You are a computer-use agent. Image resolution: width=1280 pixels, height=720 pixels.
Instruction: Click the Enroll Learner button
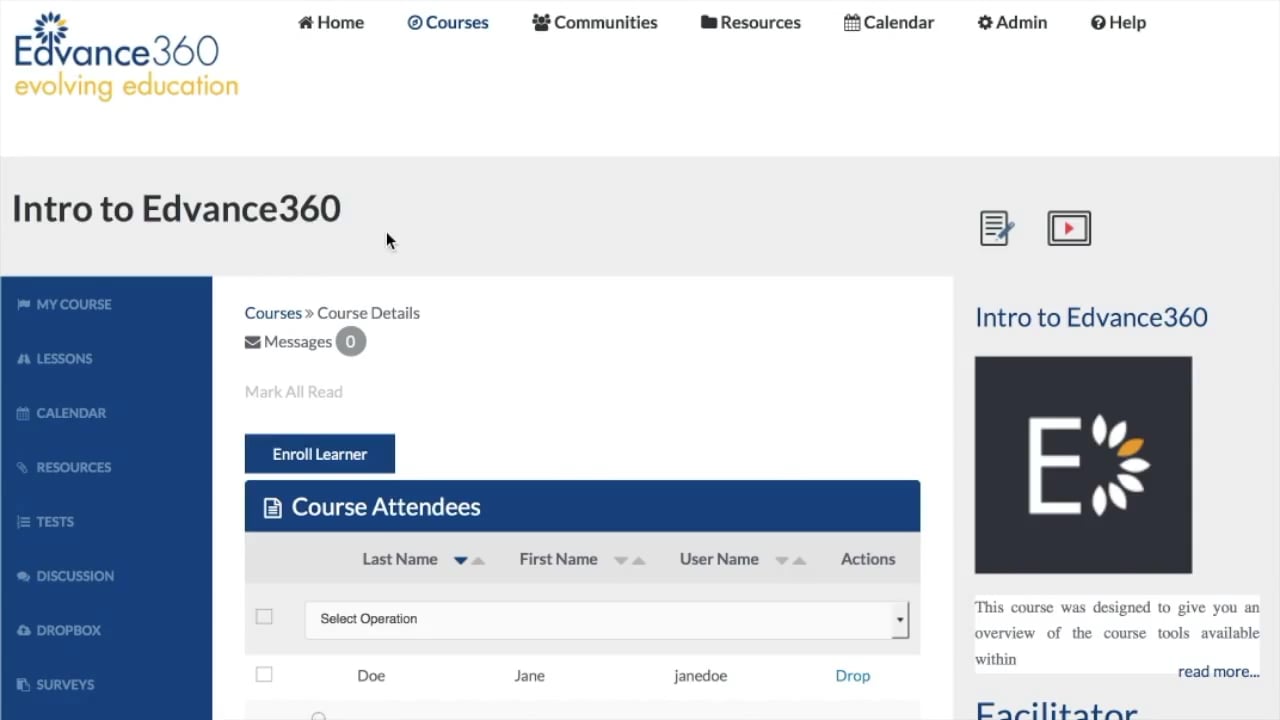(x=320, y=454)
